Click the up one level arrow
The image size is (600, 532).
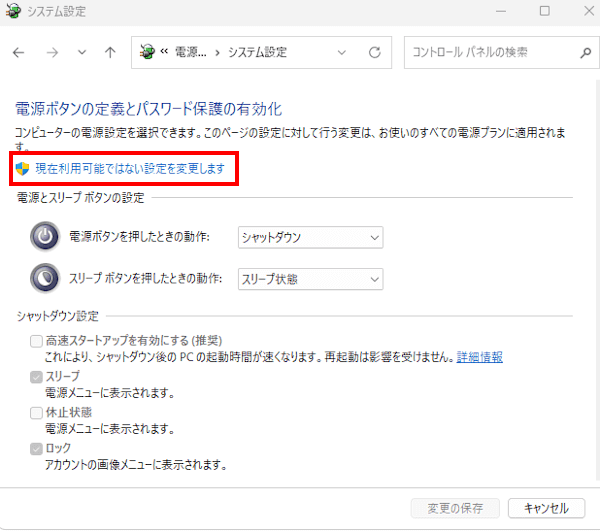[x=110, y=52]
